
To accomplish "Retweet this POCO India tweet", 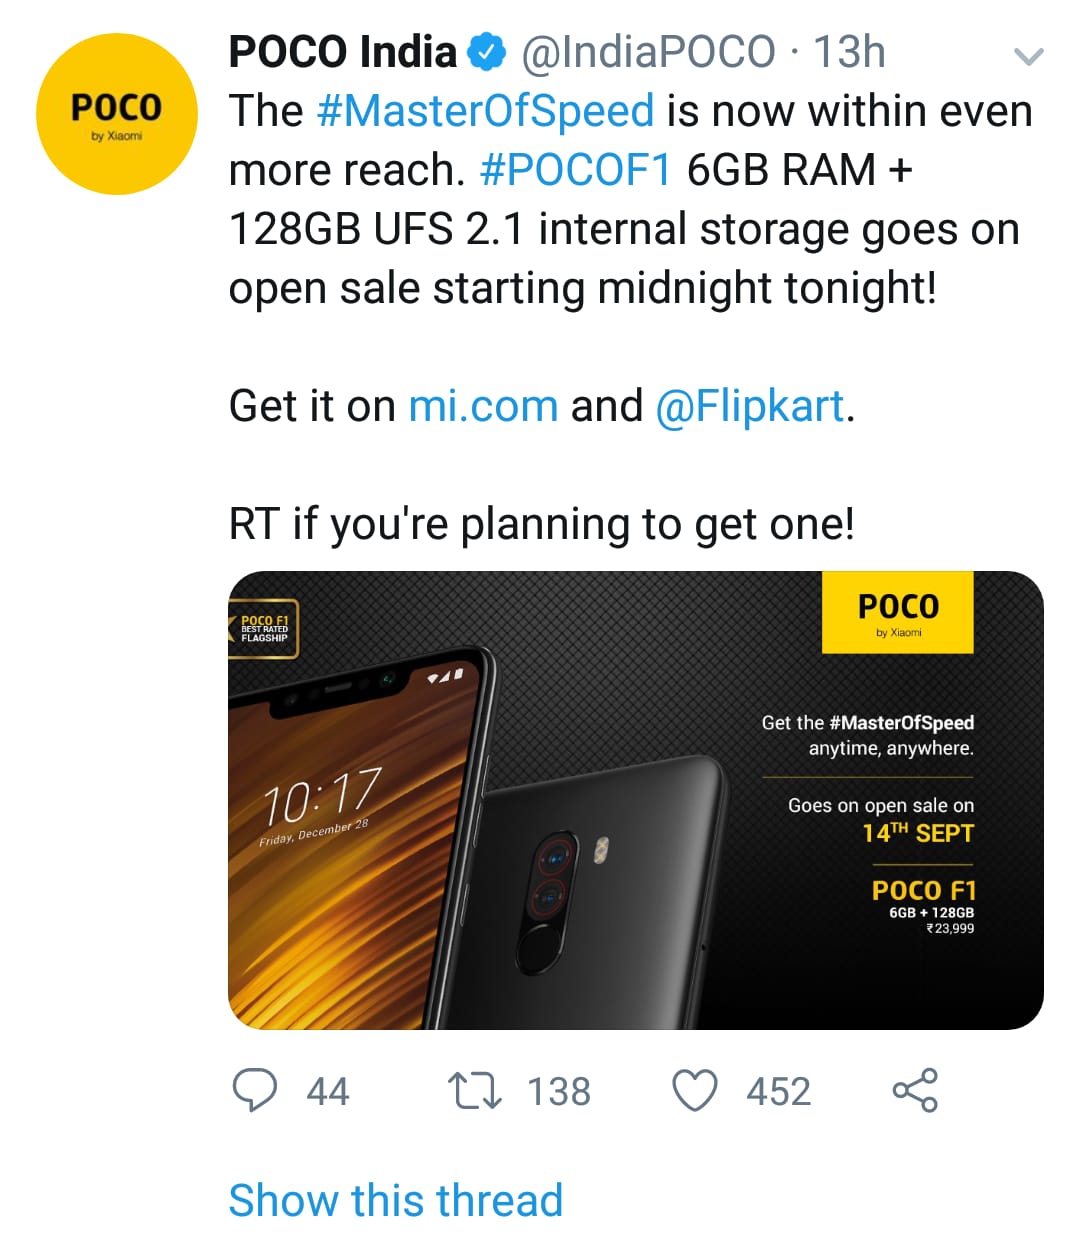I will pyautogui.click(x=474, y=1090).
